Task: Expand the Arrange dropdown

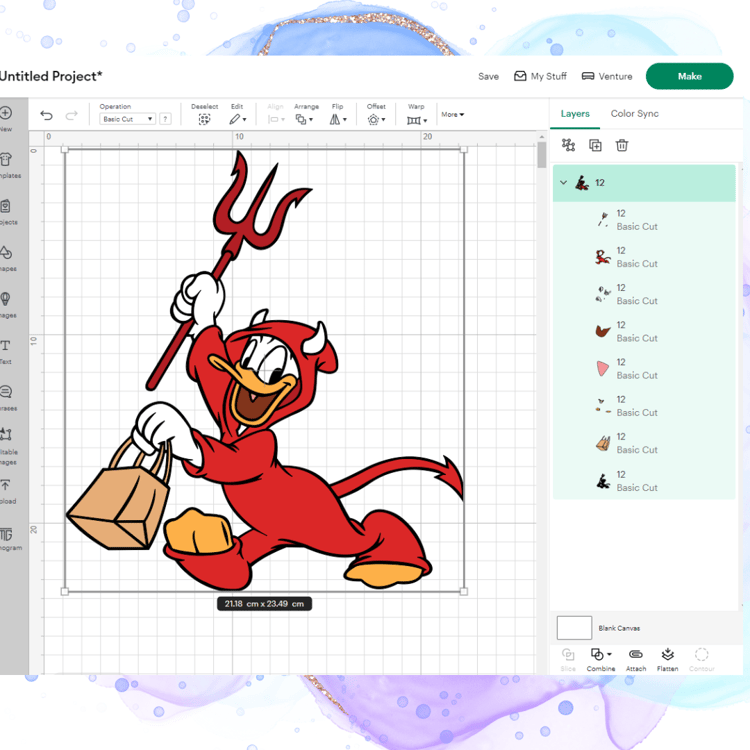Action: 304,119
